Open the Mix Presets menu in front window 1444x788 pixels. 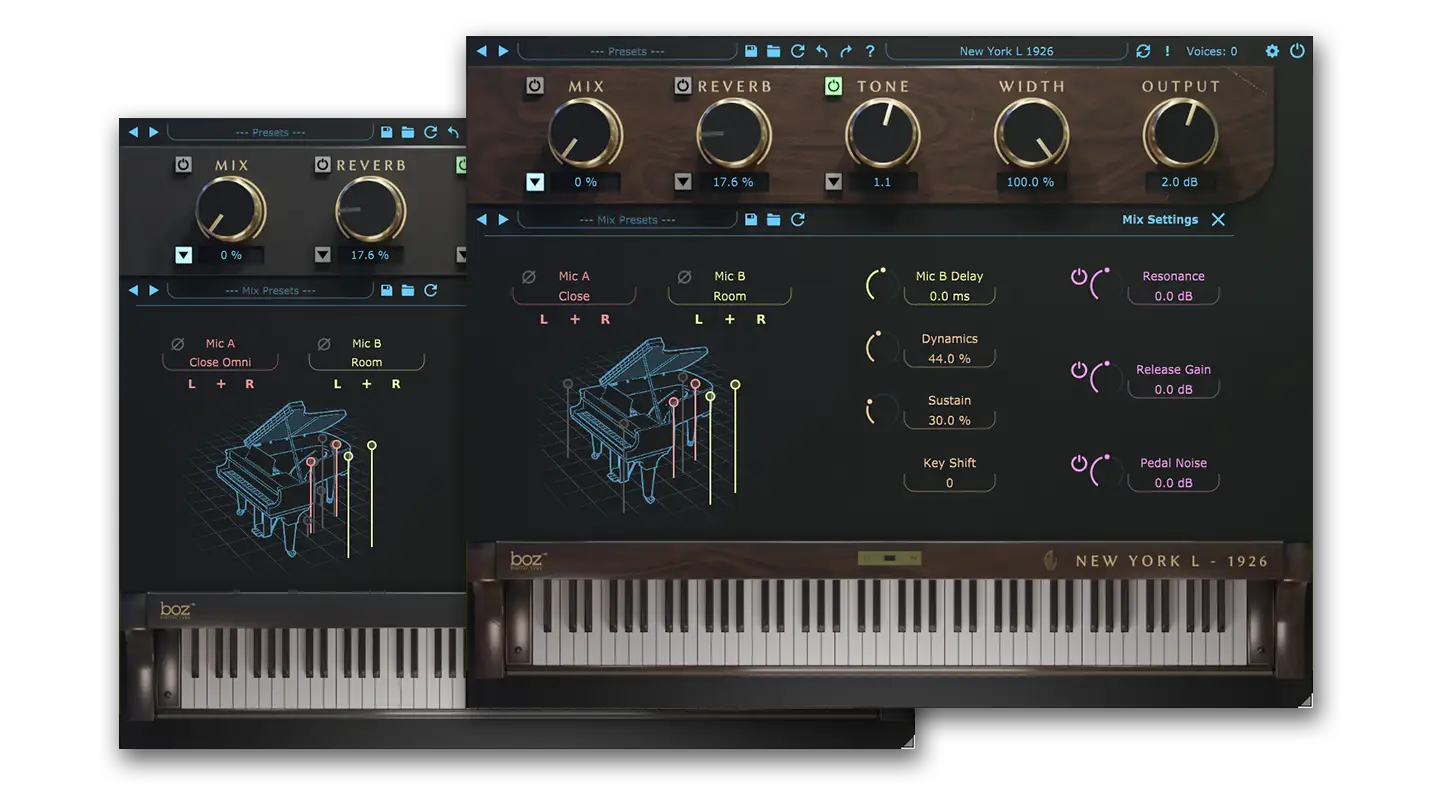[627, 220]
